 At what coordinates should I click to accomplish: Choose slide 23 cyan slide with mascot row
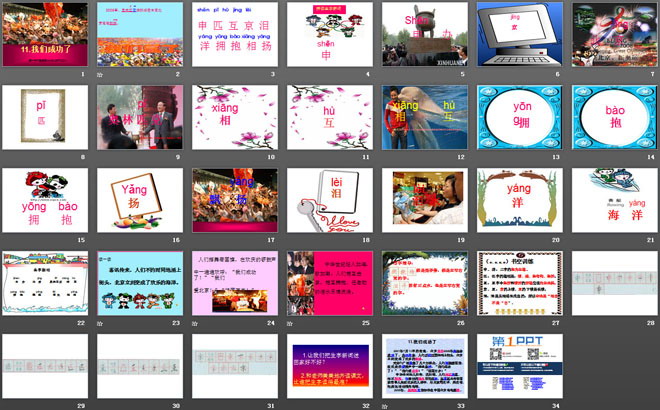140,283
